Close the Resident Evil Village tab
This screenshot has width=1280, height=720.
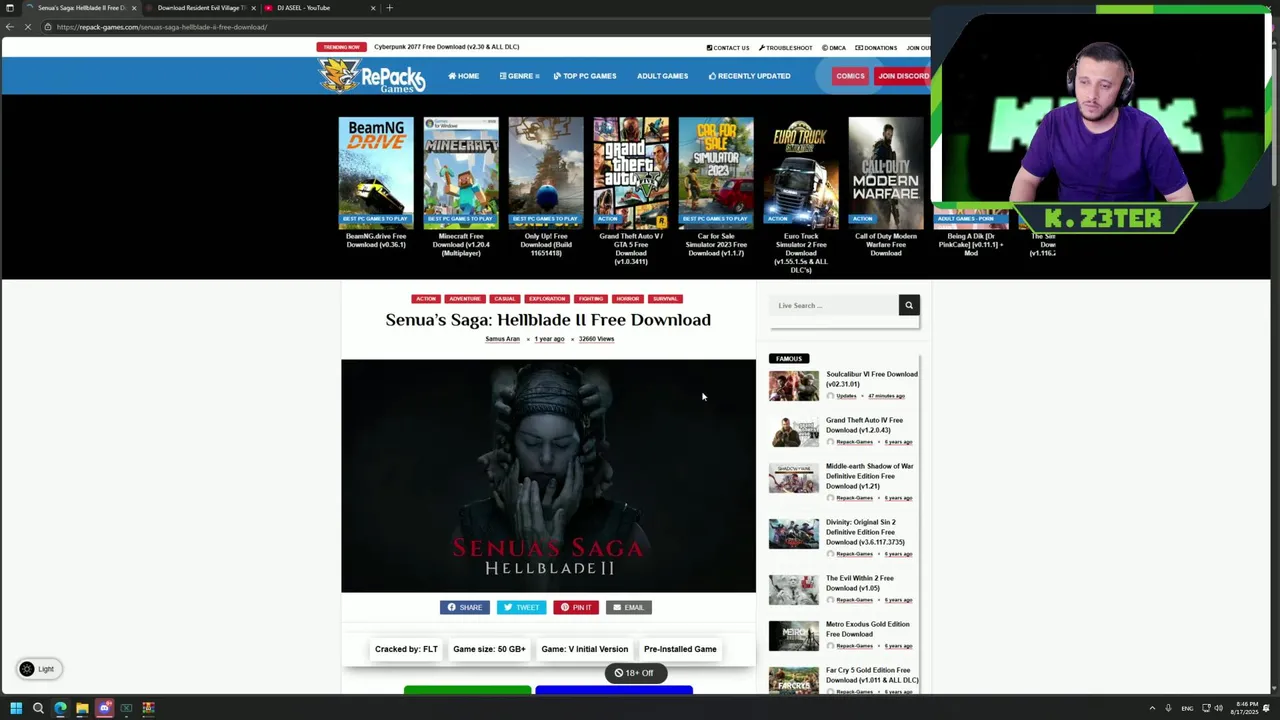point(253,8)
